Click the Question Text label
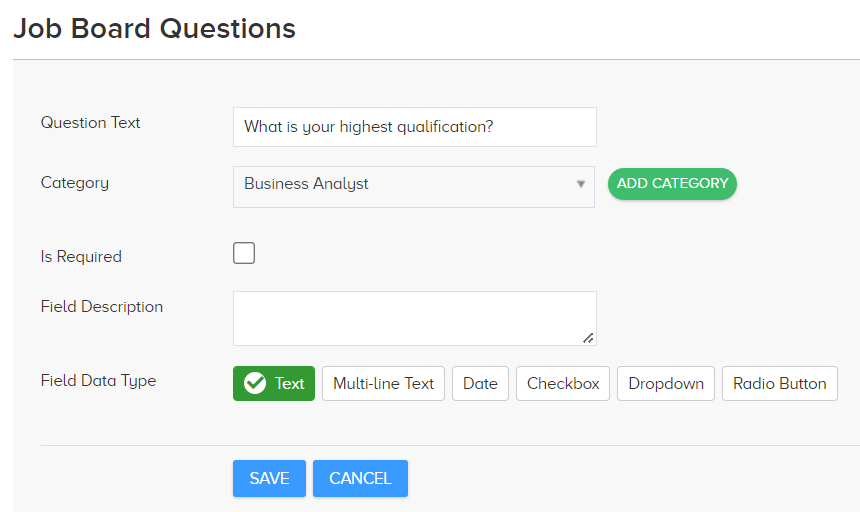Viewport: 860px width, 512px height. click(x=90, y=122)
